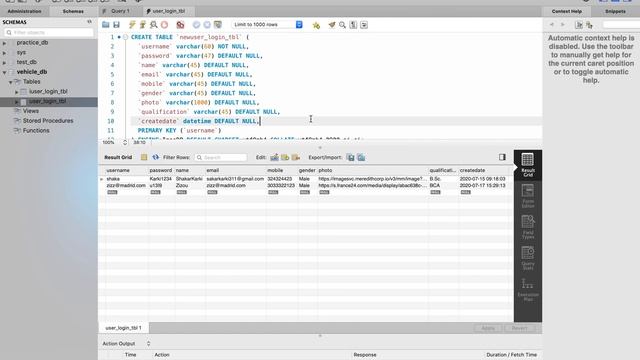This screenshot has width=640, height=360.
Task: Select user_login_tbl 1 result tab
Action: pyautogui.click(x=124, y=328)
